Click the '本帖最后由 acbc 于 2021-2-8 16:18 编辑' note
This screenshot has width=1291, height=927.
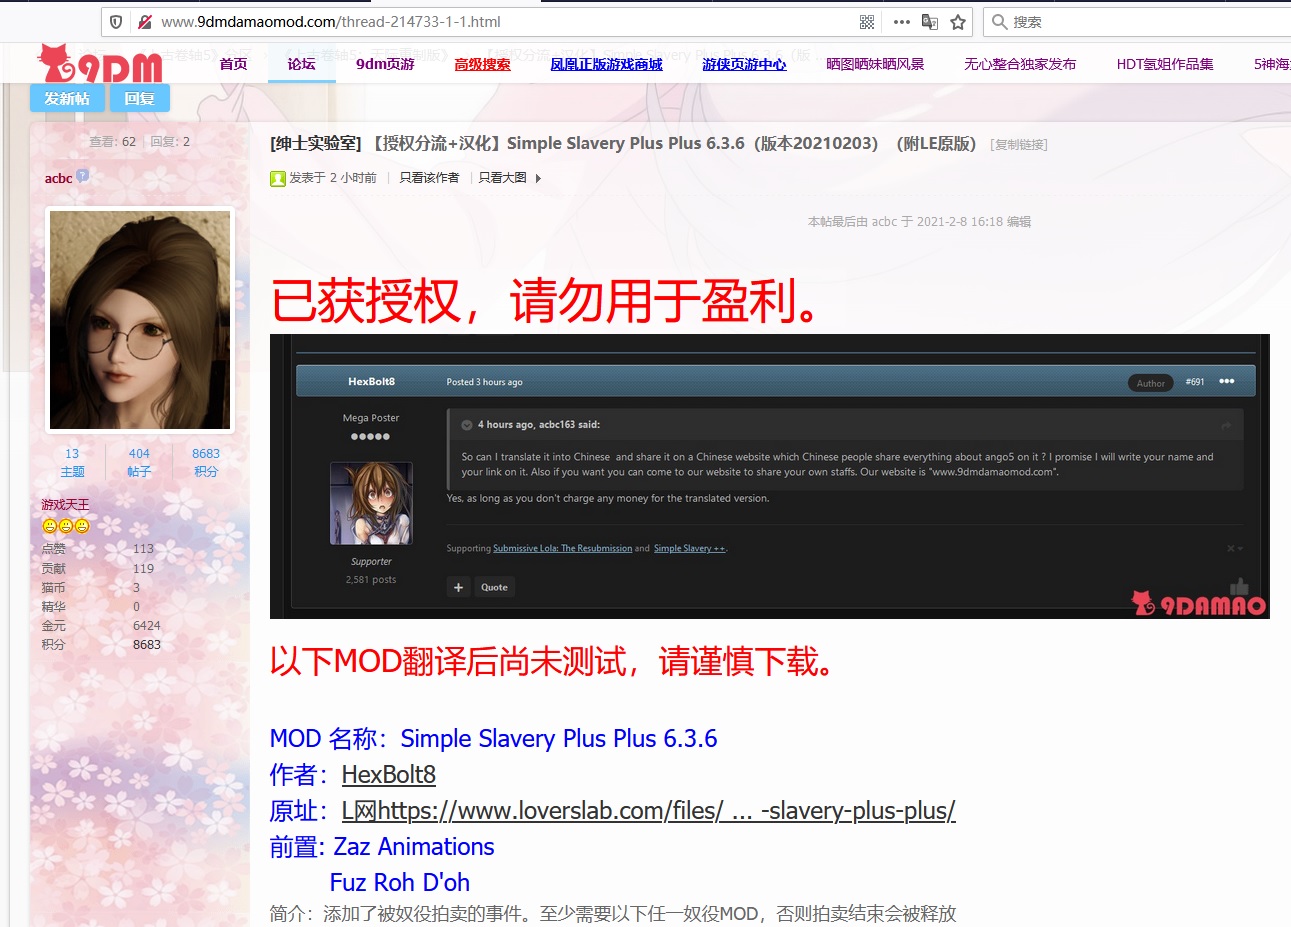tap(919, 222)
